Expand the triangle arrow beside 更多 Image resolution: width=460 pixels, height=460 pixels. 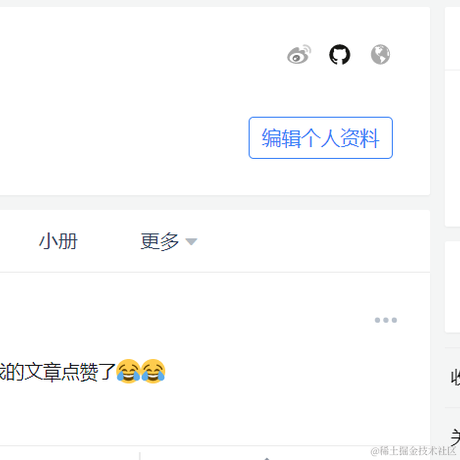click(191, 241)
